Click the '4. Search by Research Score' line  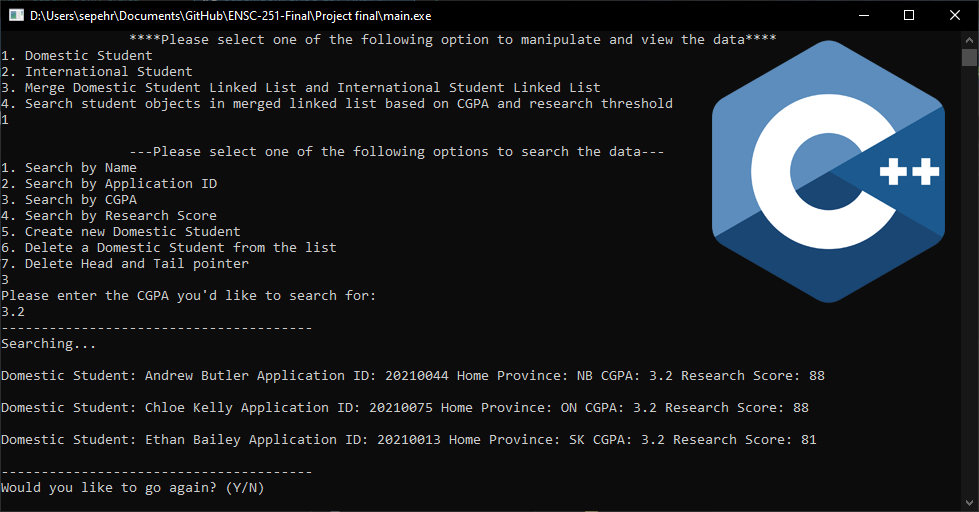click(x=109, y=216)
